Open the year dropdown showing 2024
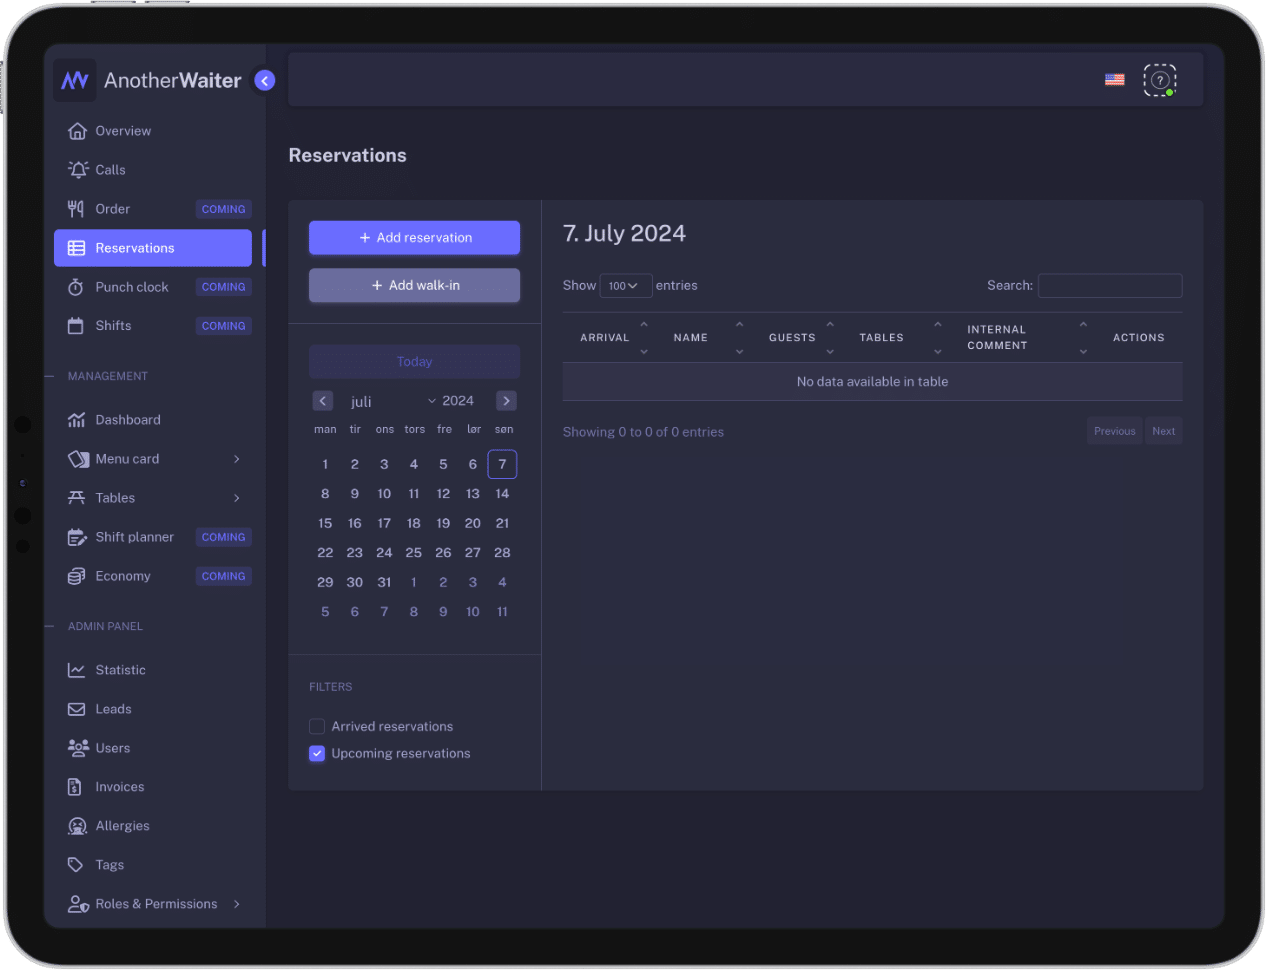 (x=451, y=401)
